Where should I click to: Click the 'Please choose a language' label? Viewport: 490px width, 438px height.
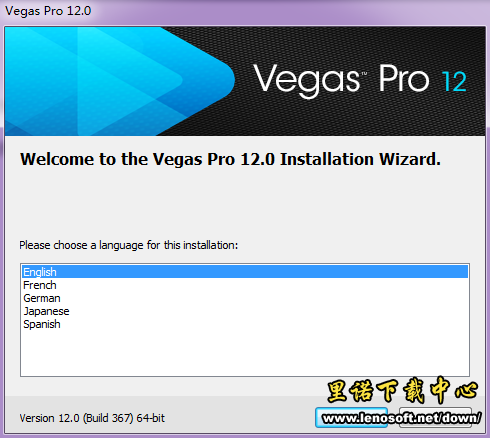129,245
